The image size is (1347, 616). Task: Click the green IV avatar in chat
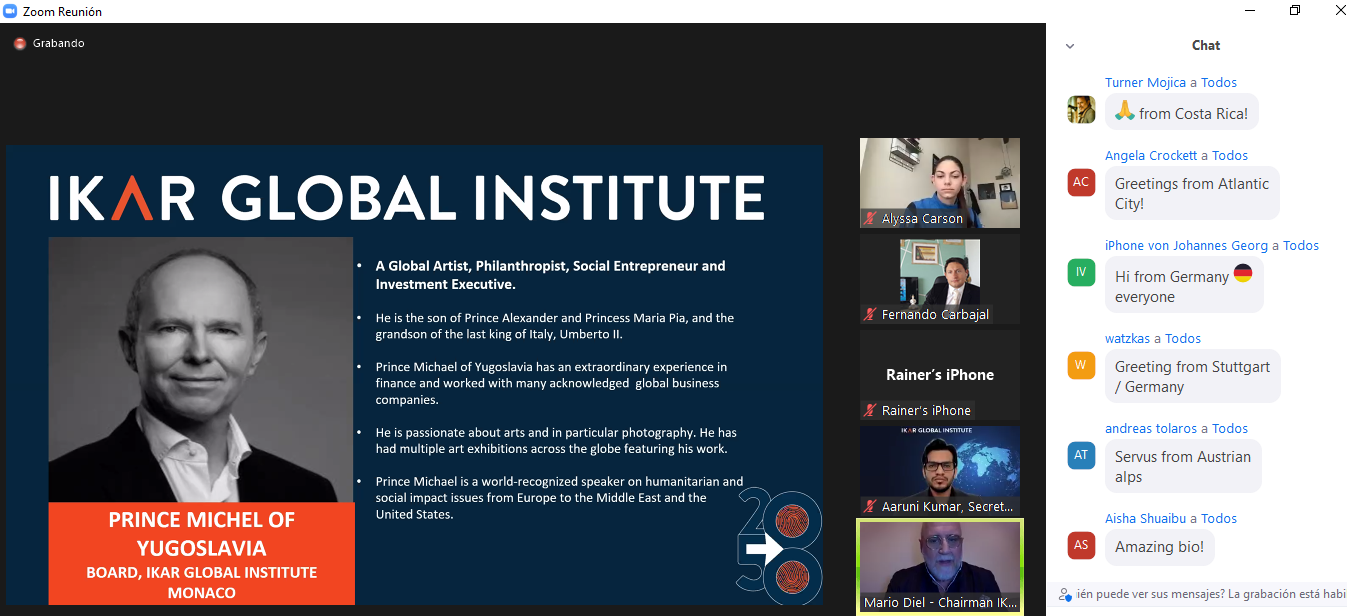point(1081,272)
